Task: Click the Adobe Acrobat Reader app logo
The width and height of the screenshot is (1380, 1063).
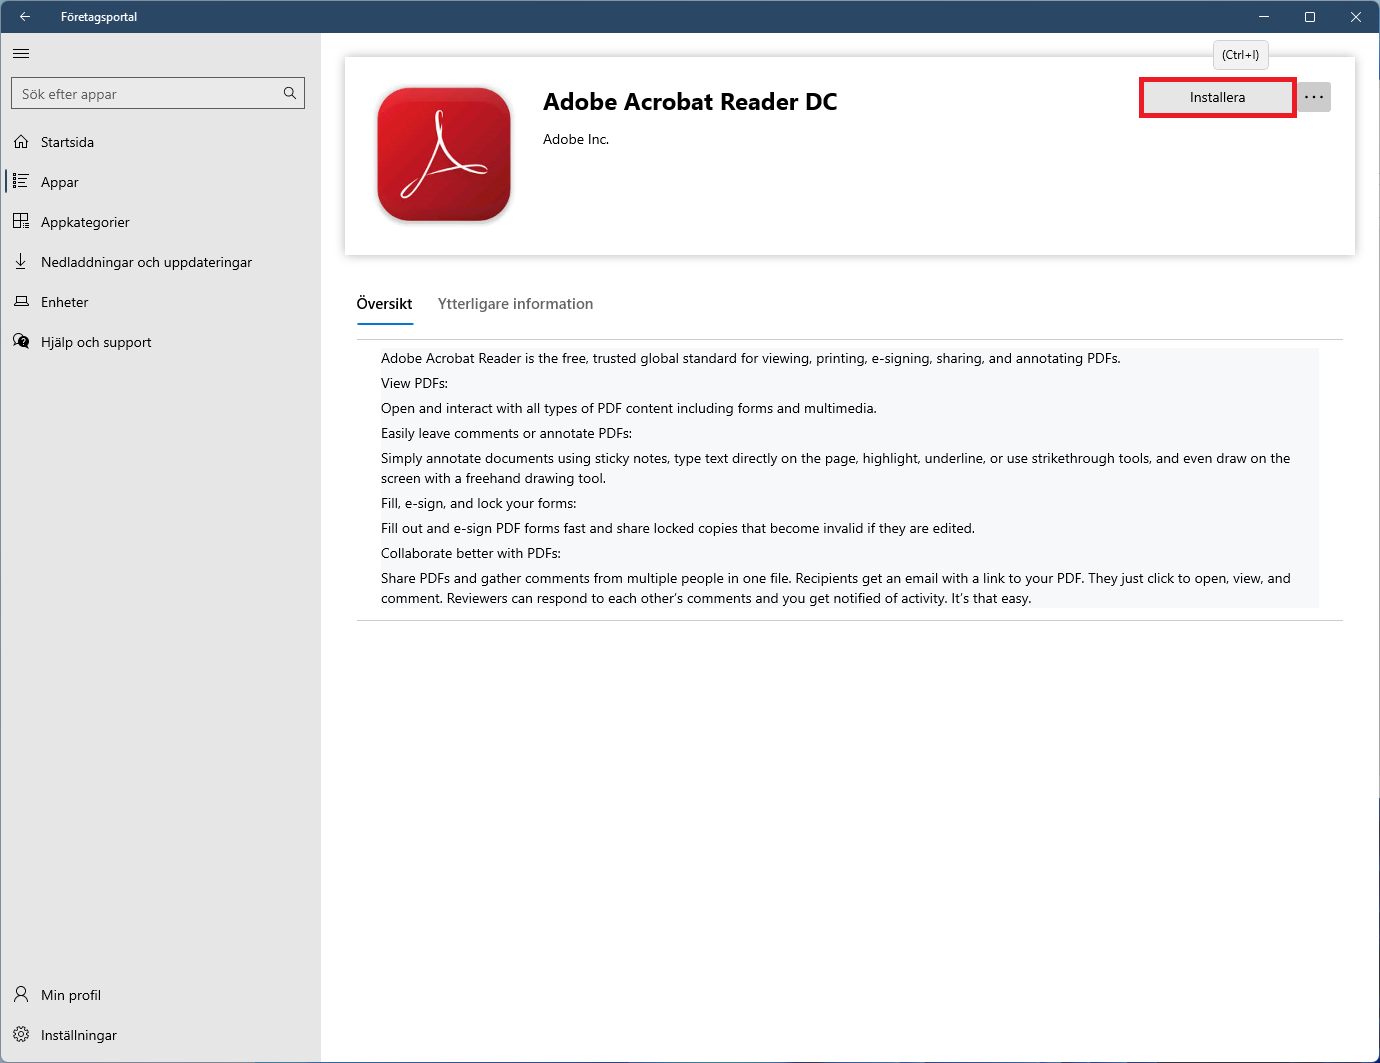Action: 444,154
